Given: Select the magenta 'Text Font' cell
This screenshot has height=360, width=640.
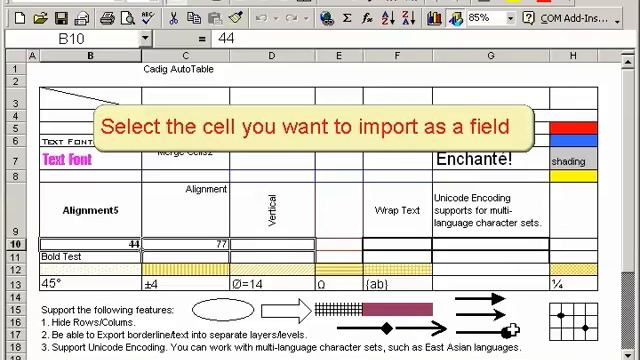Looking at the screenshot, I should pos(90,158).
